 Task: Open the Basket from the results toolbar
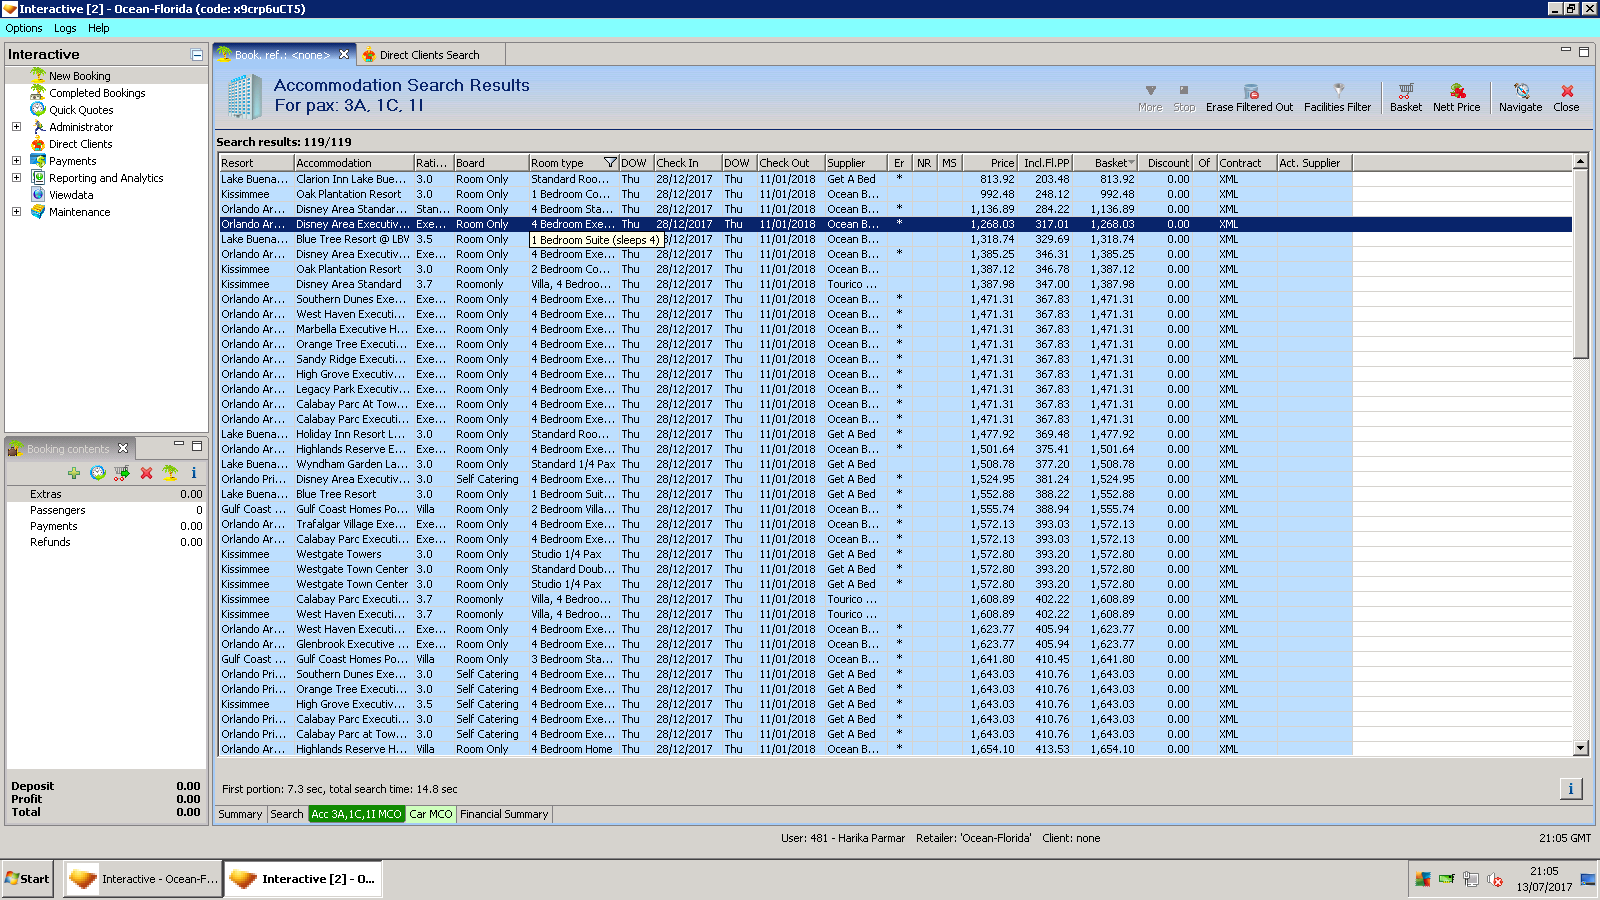click(1405, 91)
